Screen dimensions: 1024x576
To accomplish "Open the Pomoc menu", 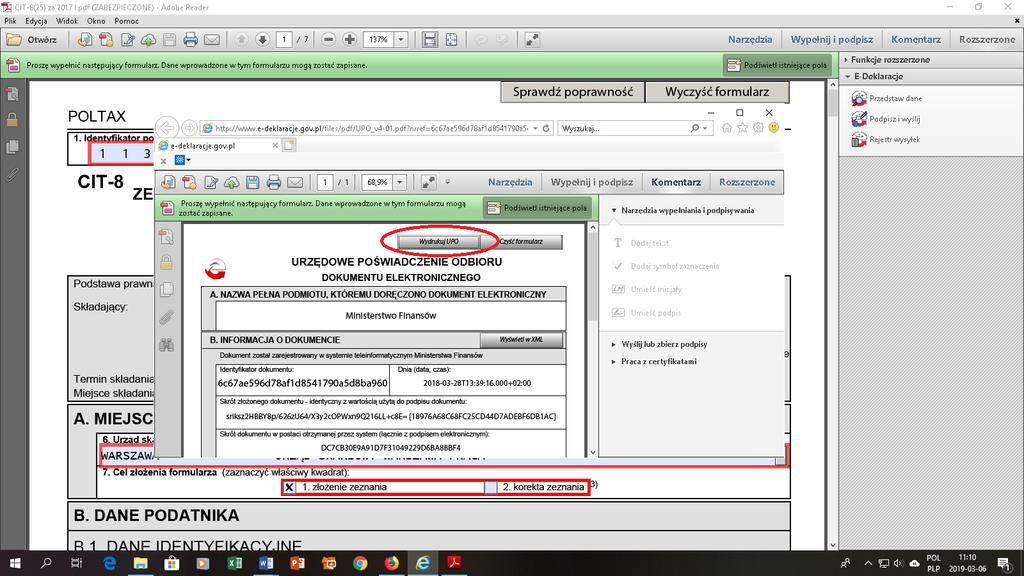I will coord(126,21).
